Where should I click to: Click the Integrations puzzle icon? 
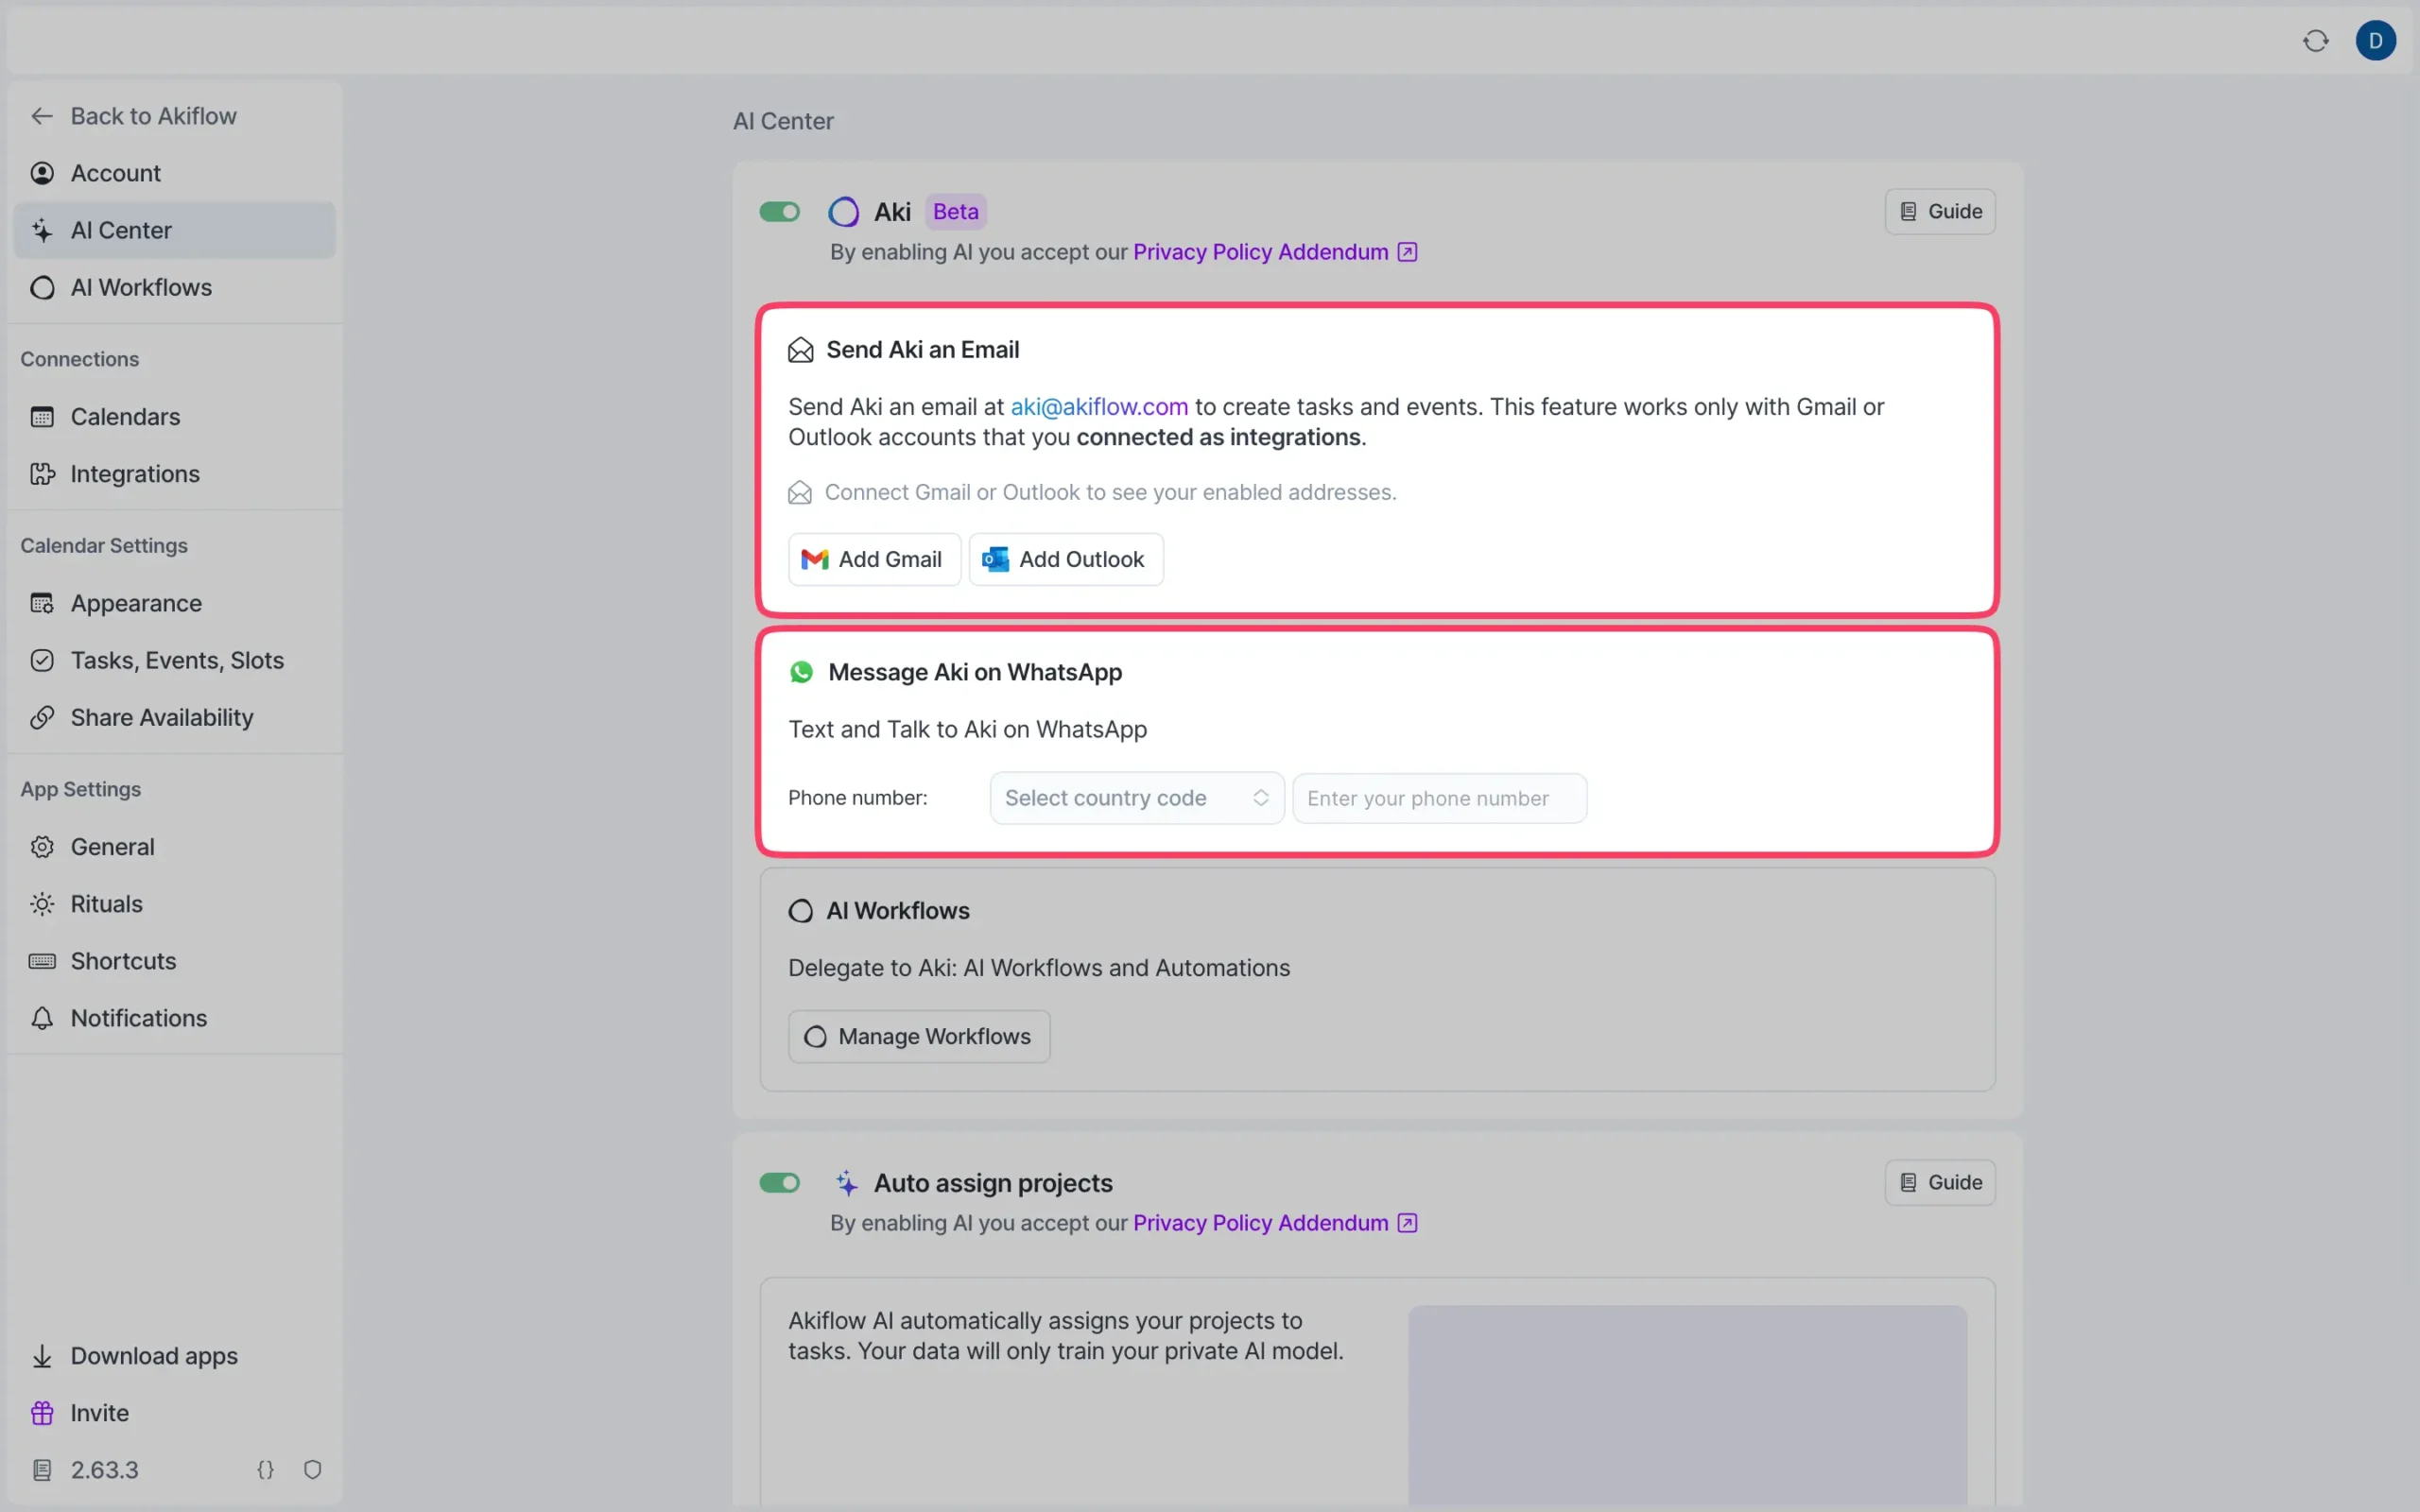(42, 473)
